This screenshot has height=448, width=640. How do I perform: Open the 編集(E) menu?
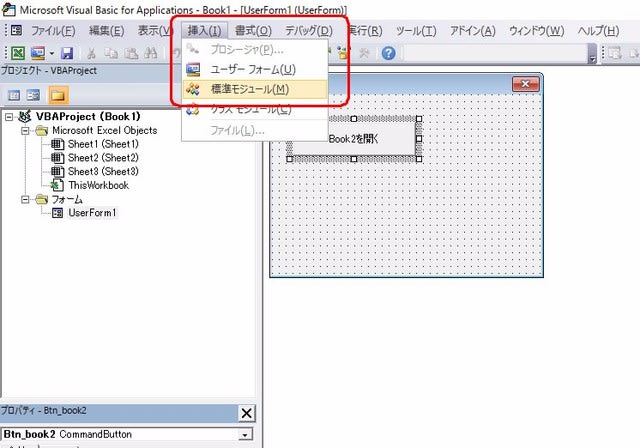[107, 31]
